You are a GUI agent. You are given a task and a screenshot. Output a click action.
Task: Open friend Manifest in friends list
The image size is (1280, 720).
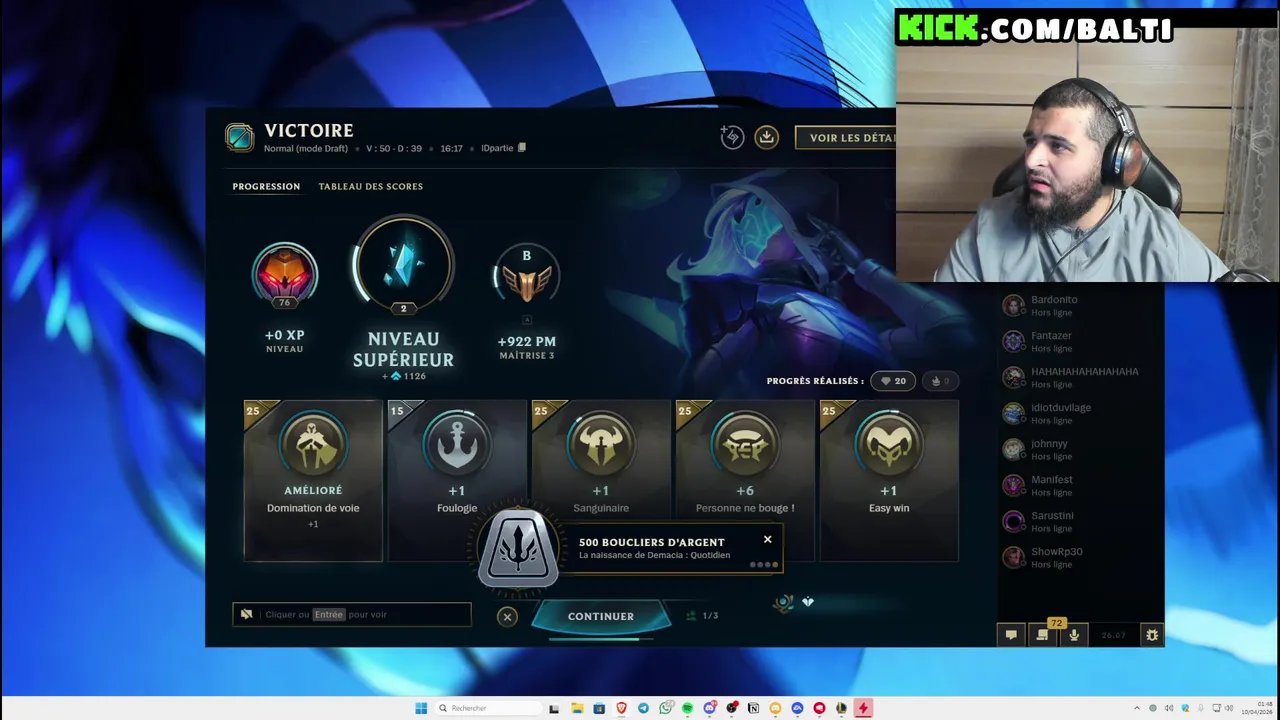pos(1081,485)
